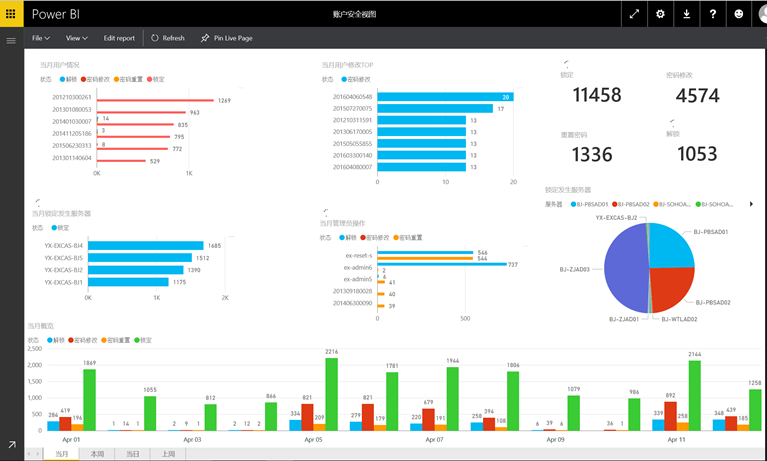Open the app launcher waffle icon
Screen dimensions: 767x461
click(12, 14)
